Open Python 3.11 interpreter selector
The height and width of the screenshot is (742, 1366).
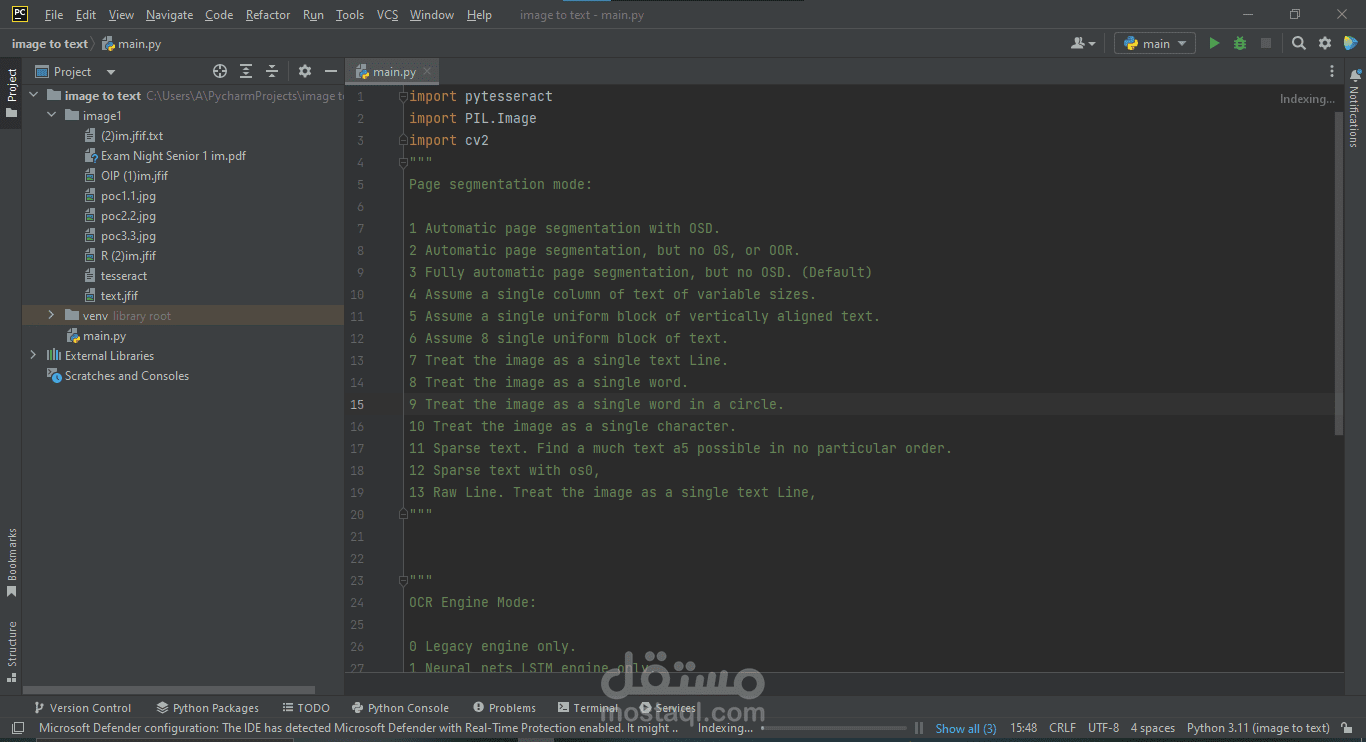tap(1258, 728)
